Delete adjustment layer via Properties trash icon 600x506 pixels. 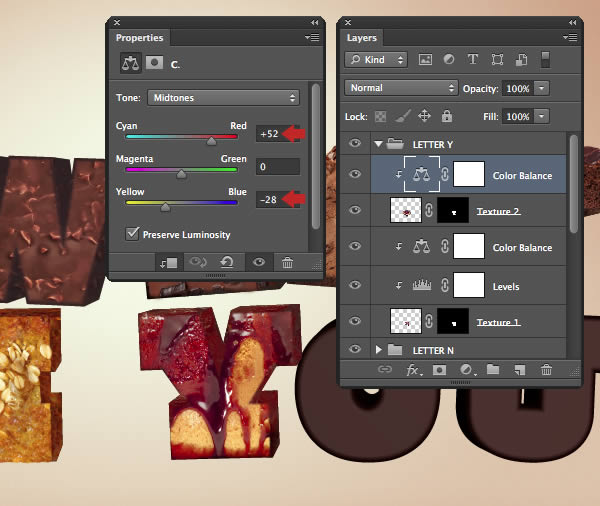tap(287, 263)
